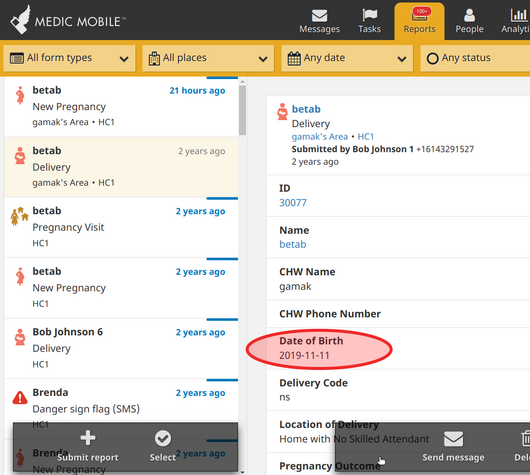Click the plus icon to submit report
Image resolution: width=530 pixels, height=475 pixels.
[x=88, y=438]
